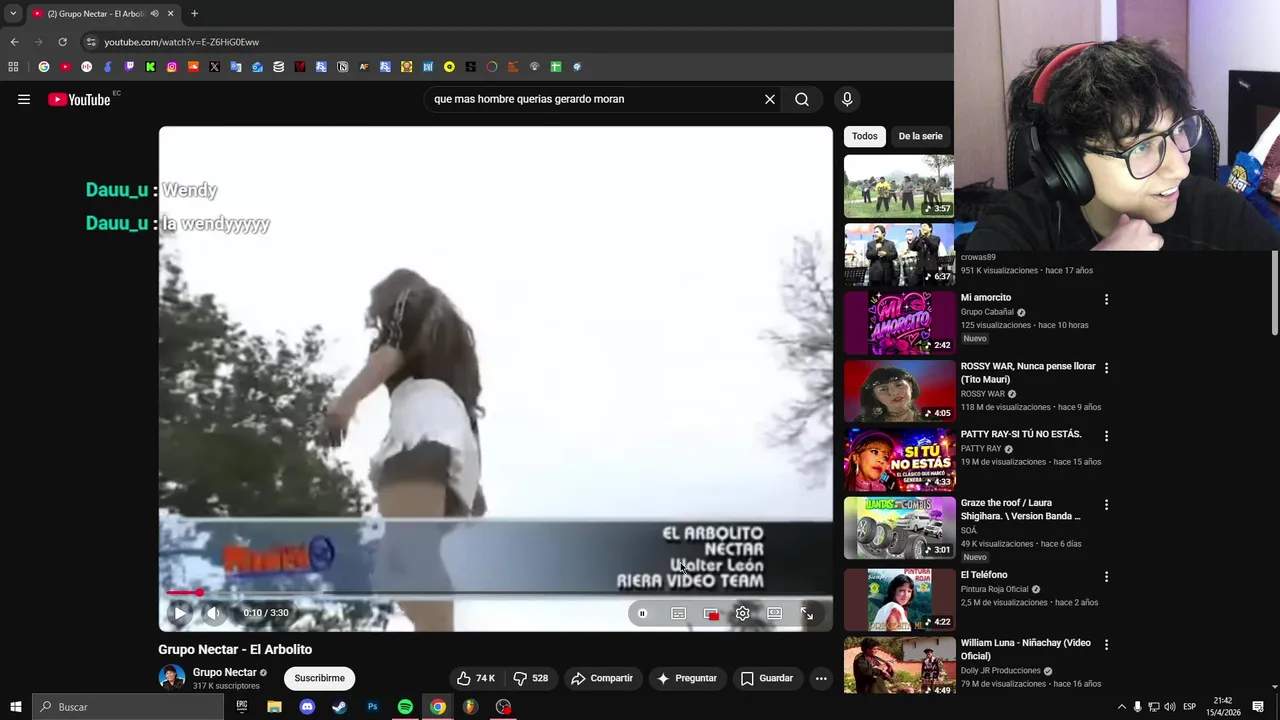The width and height of the screenshot is (1280, 720).
Task: Open the player settings gear
Action: (x=742, y=613)
